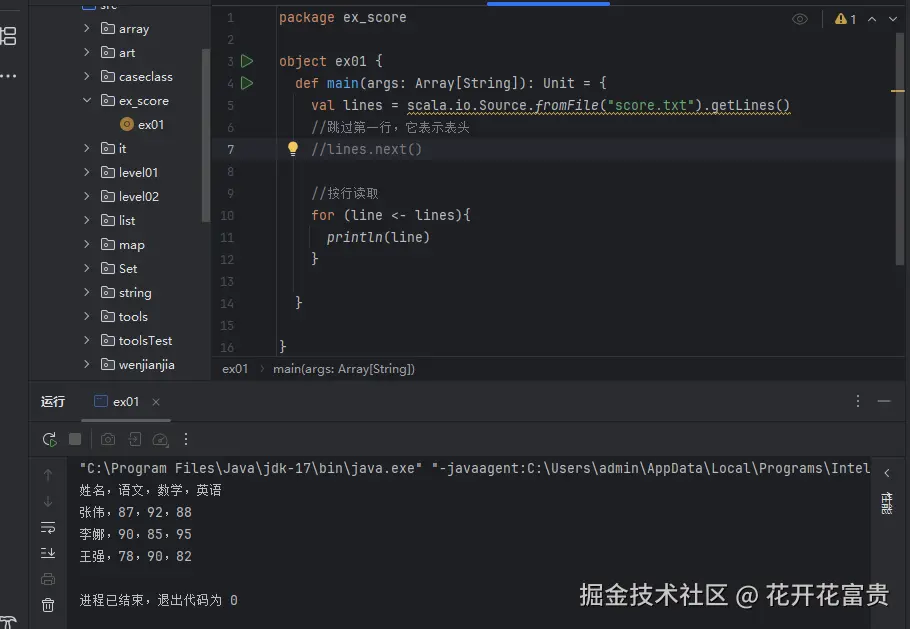Print the console output

[48, 579]
